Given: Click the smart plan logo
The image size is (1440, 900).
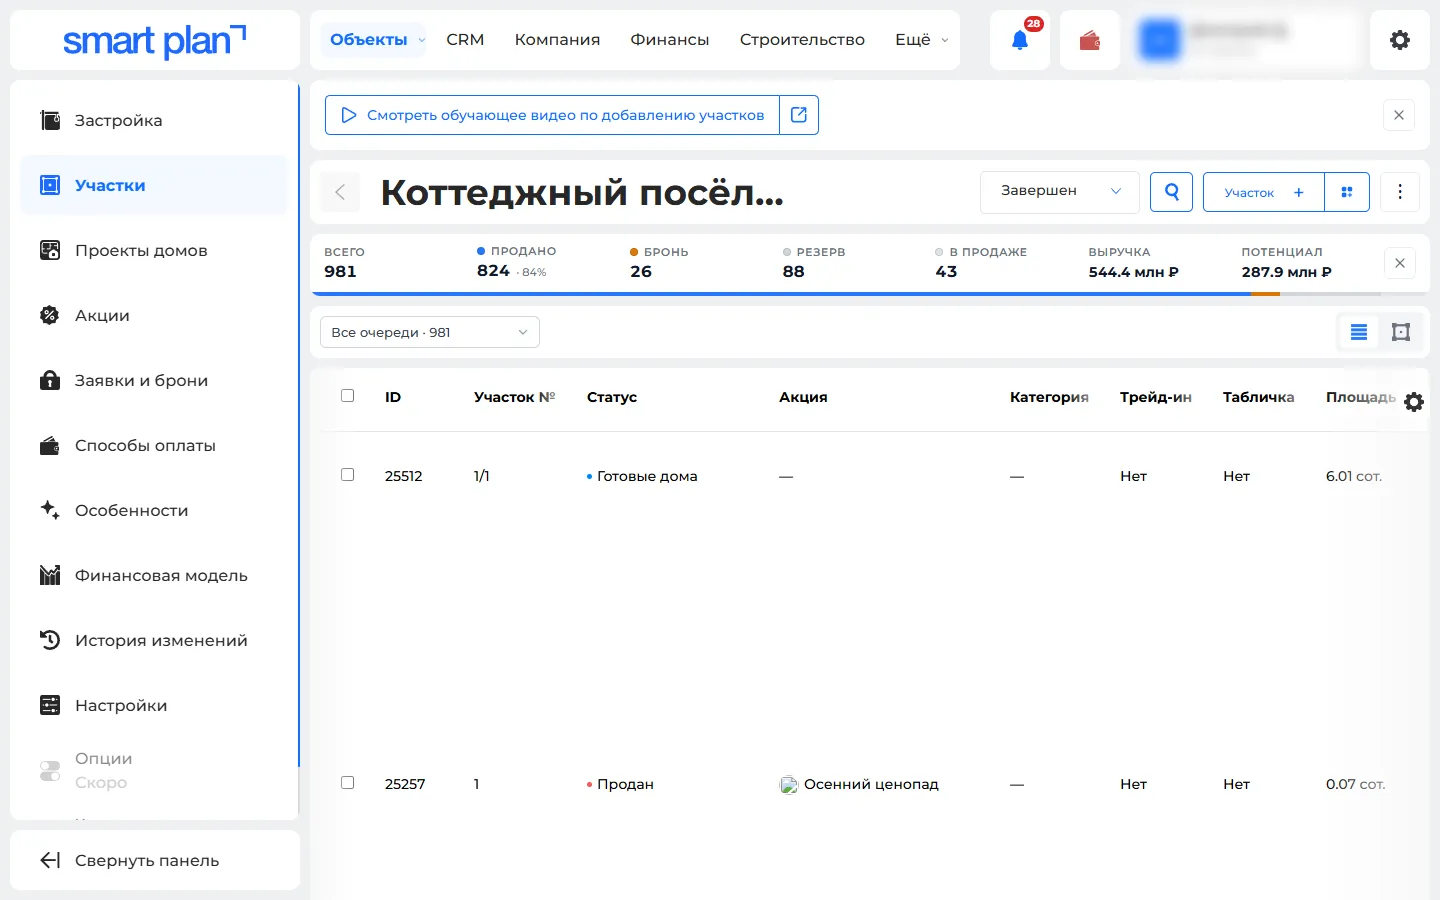Looking at the screenshot, I should click(154, 41).
